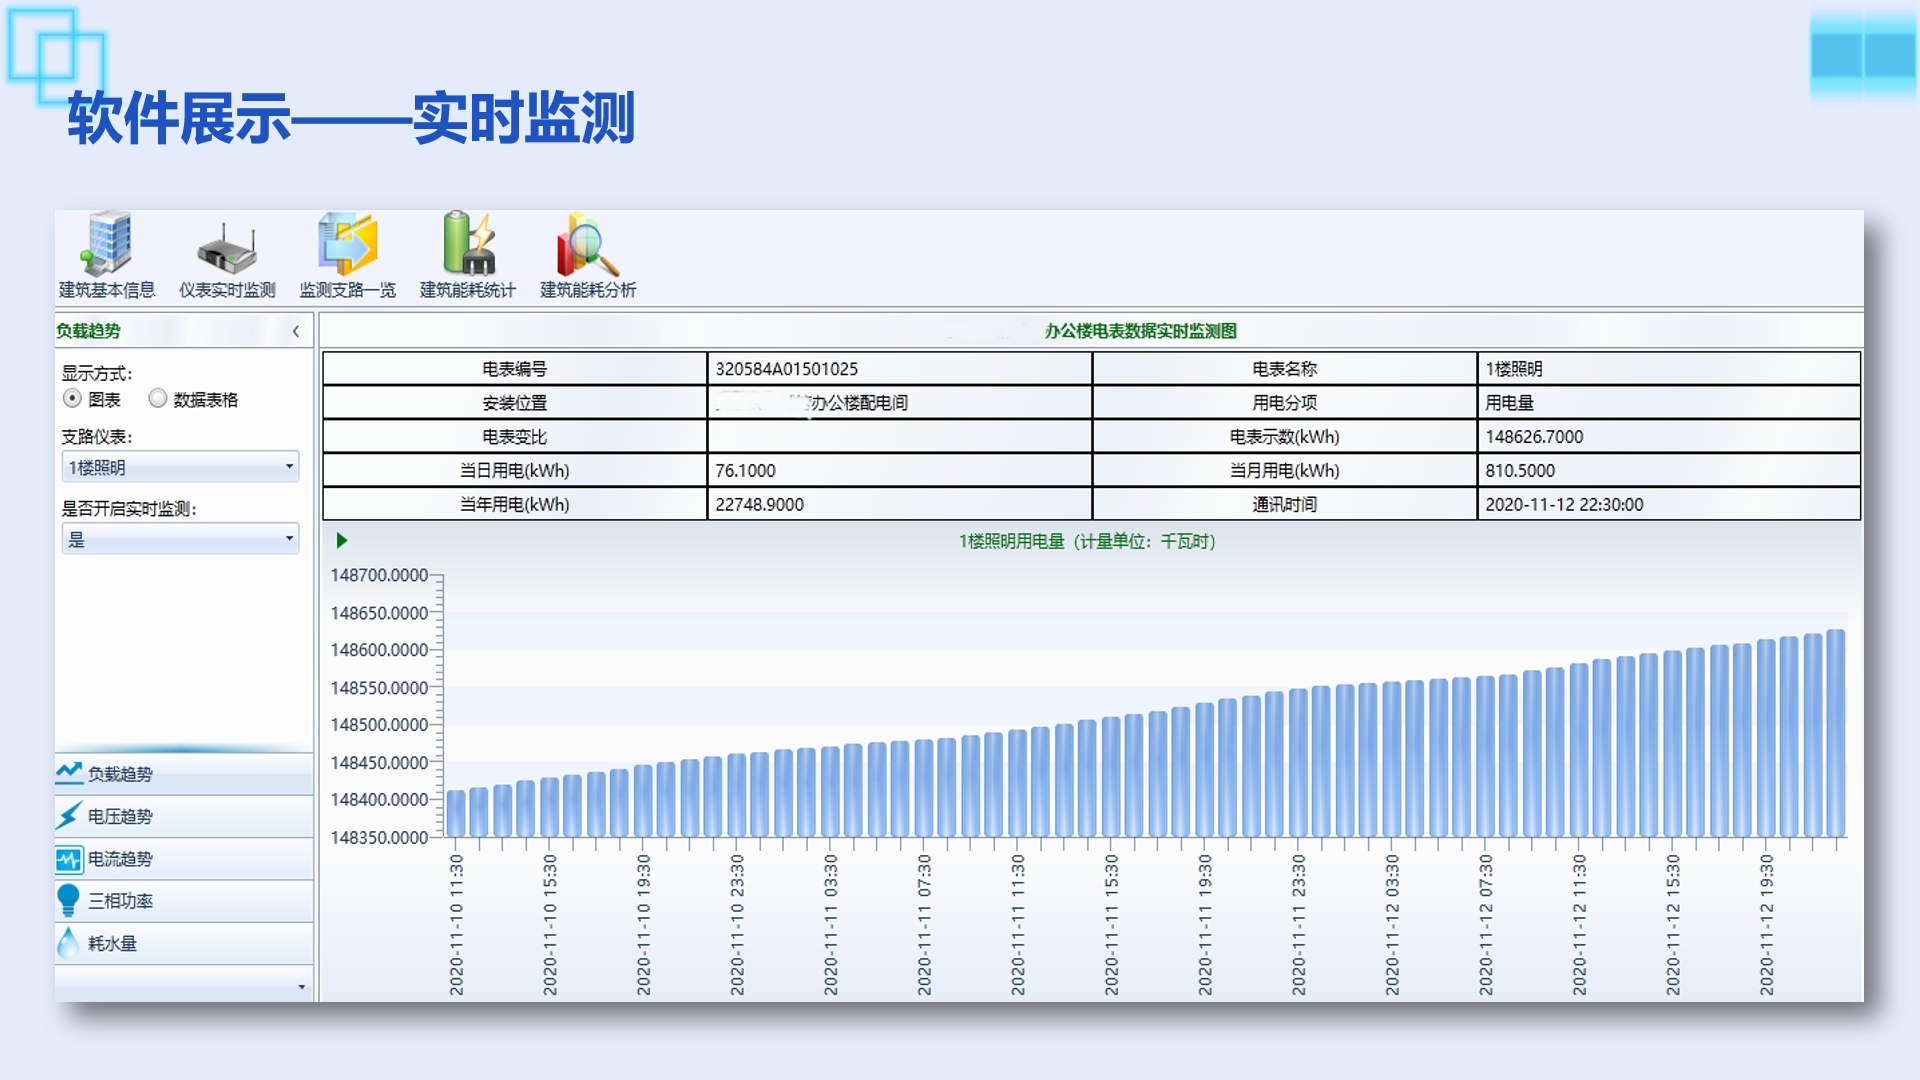Click the 当日用电(kWh) label cell

point(515,470)
